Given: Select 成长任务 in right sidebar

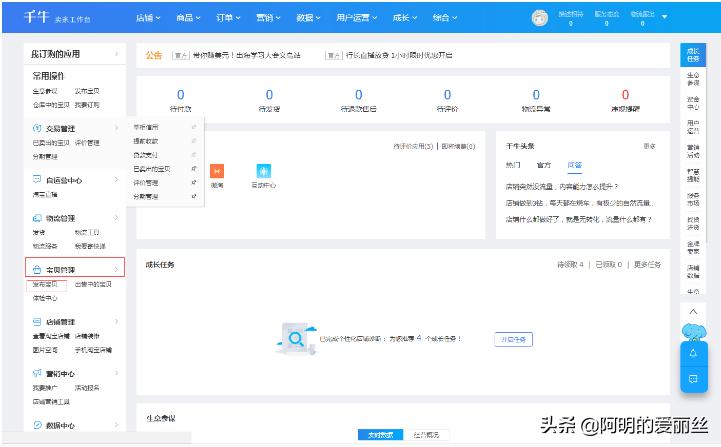Looking at the screenshot, I should (693, 55).
